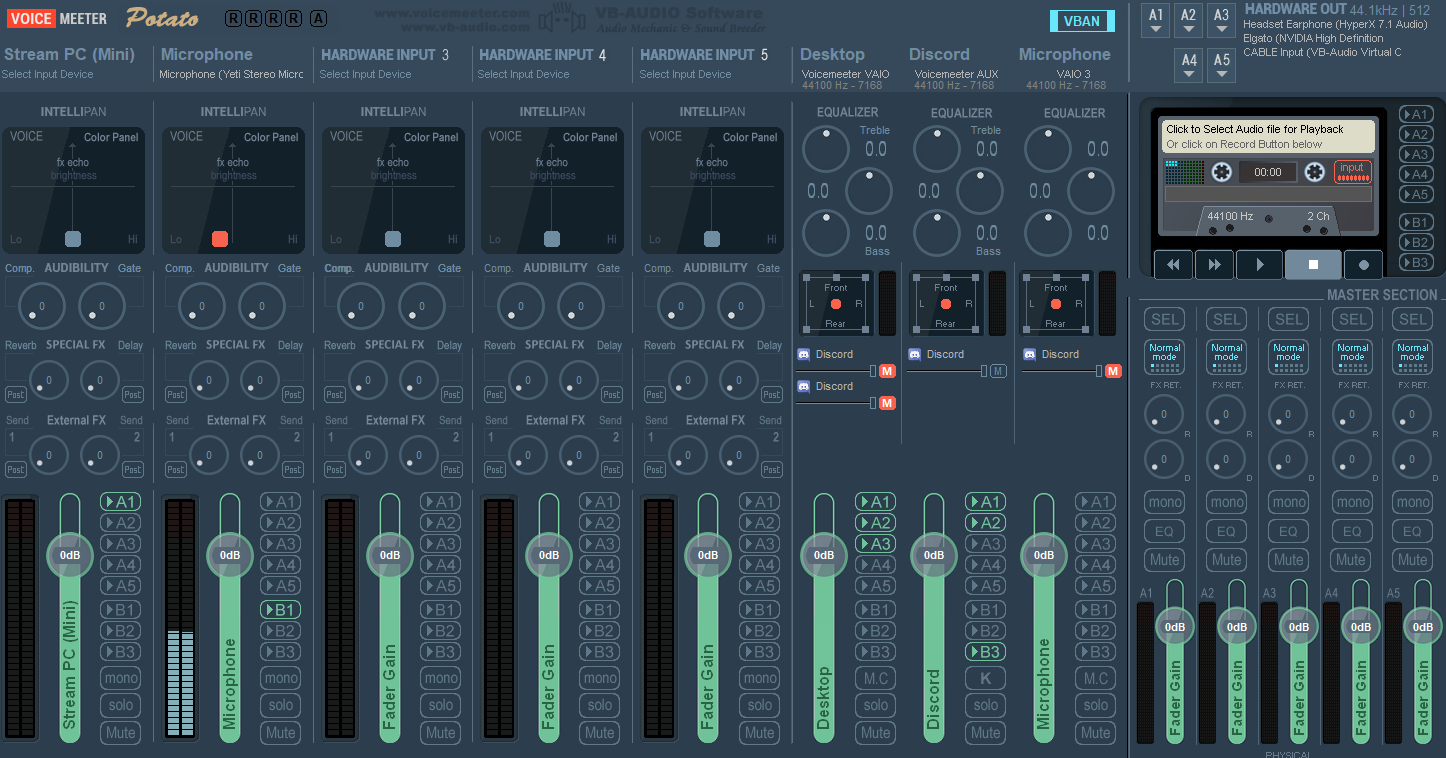Image resolution: width=1446 pixels, height=758 pixels.
Task: Open the VBAN configuration
Action: pyautogui.click(x=1082, y=20)
